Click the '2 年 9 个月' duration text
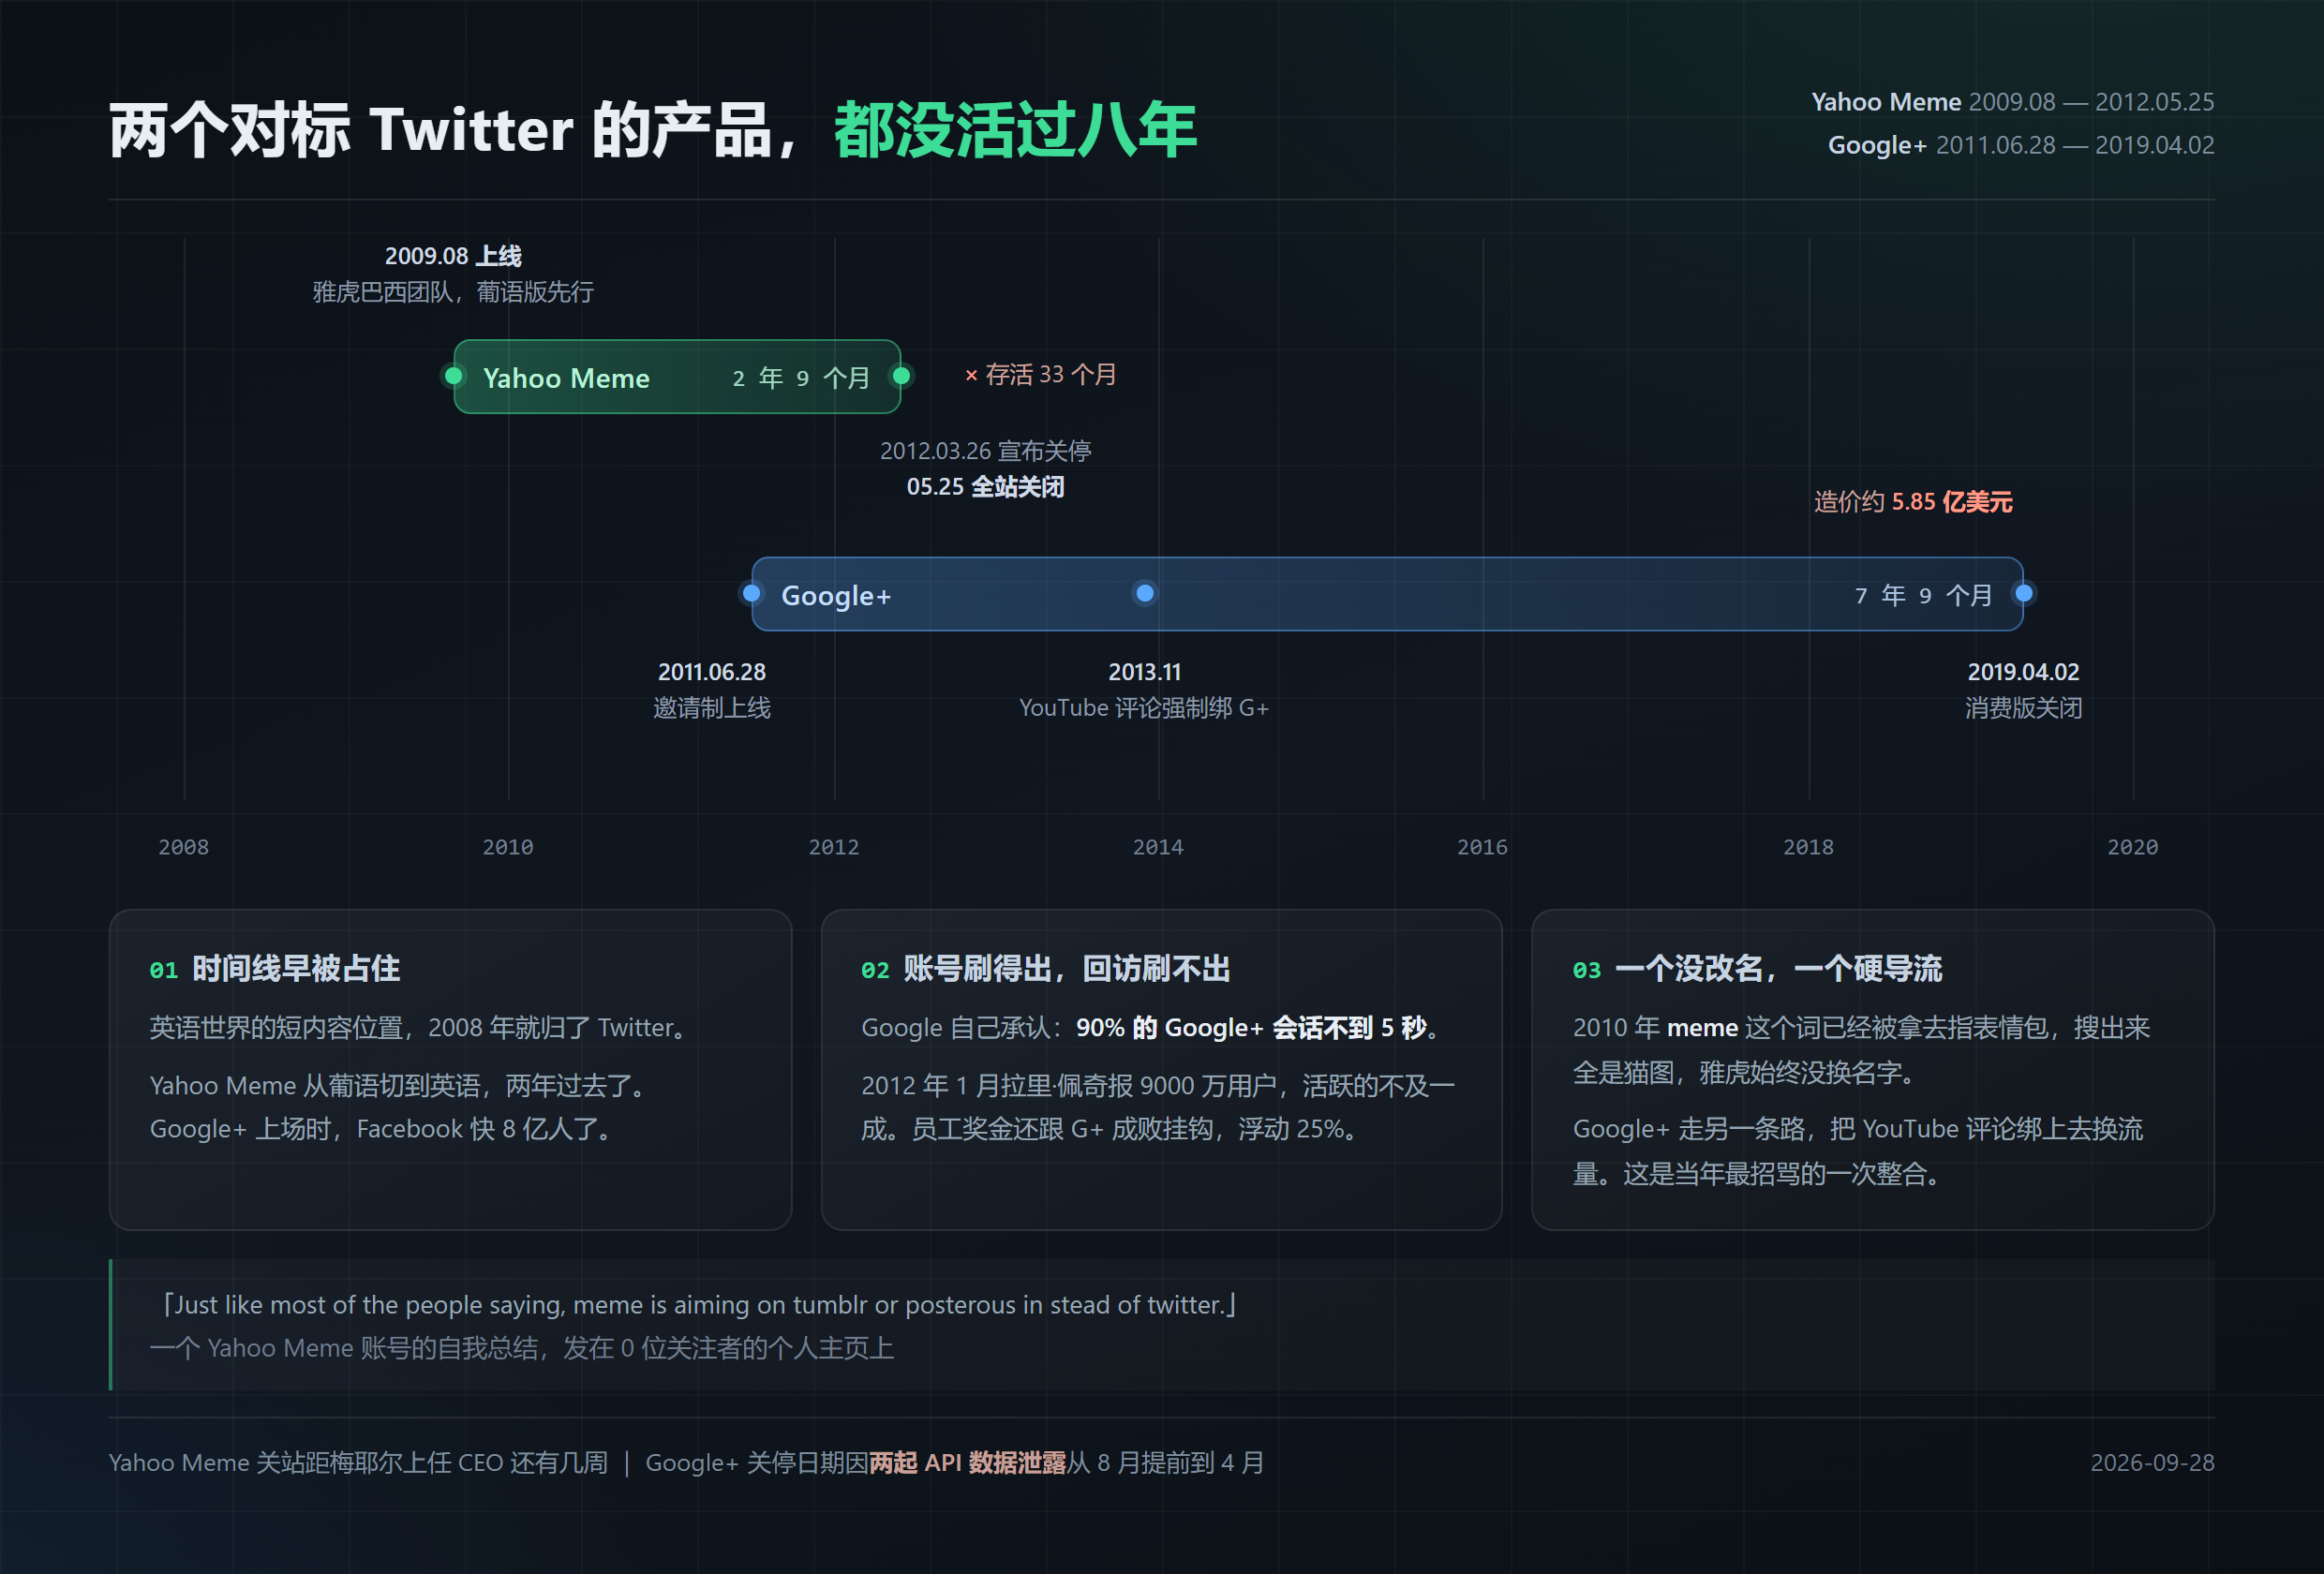Viewport: 2324px width, 1574px height. coord(801,378)
